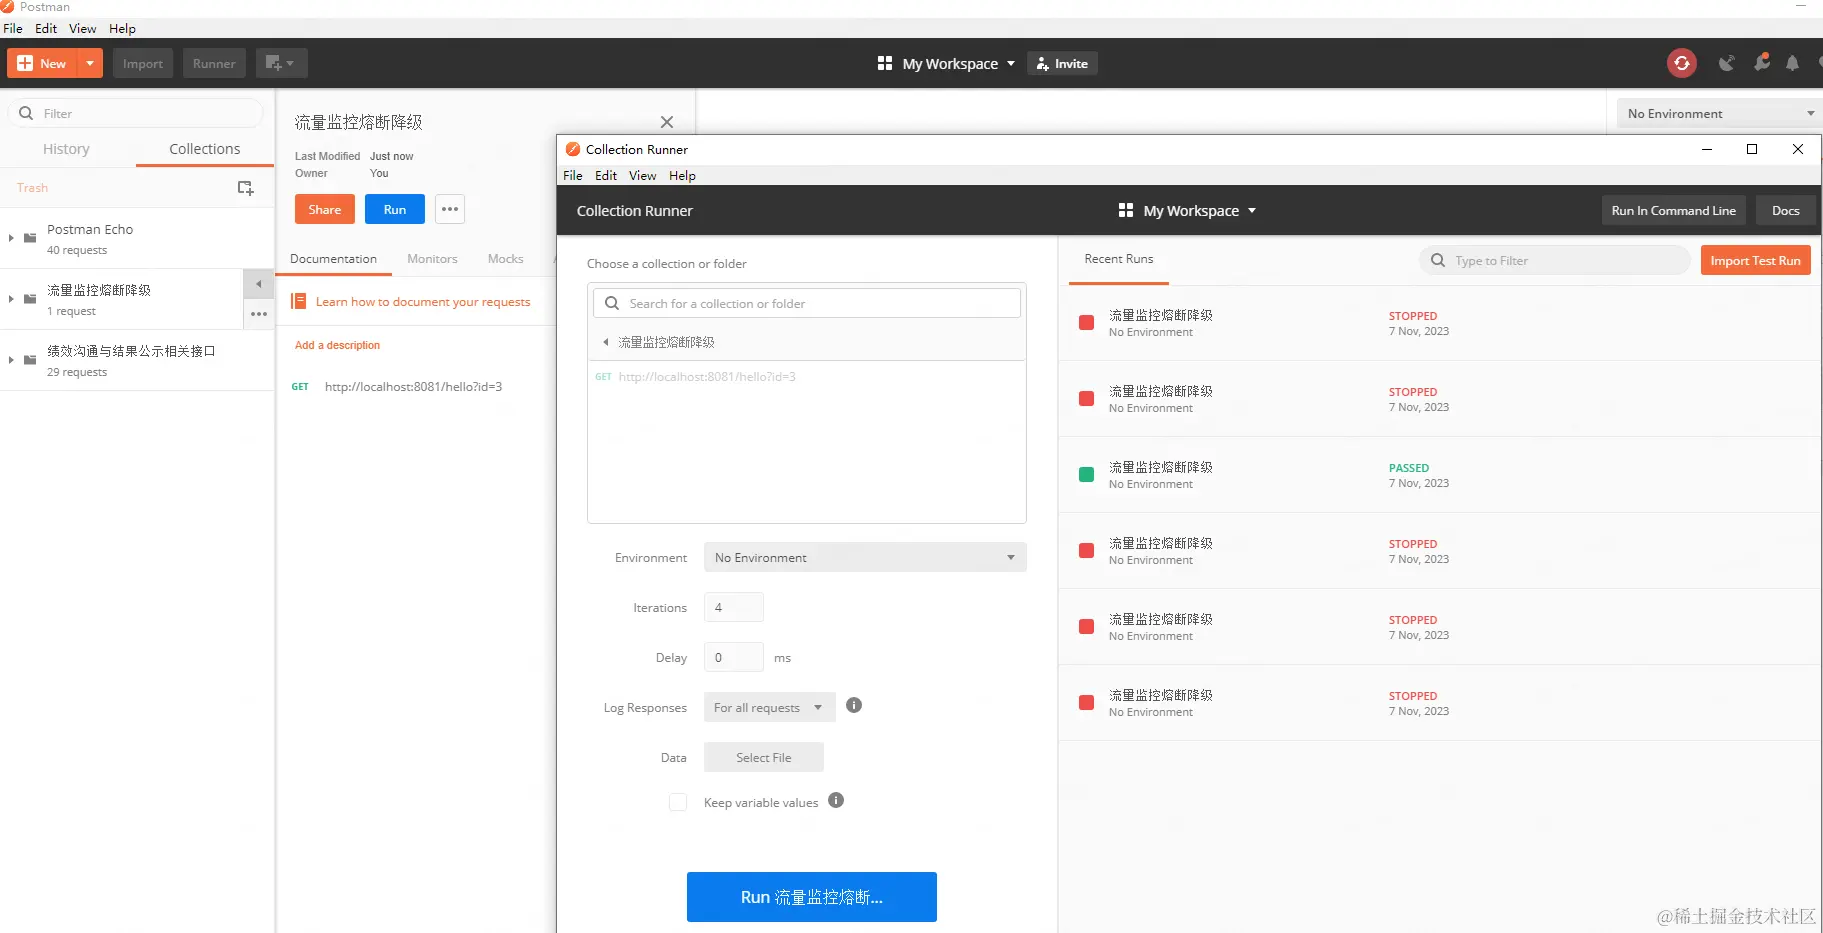The height and width of the screenshot is (933, 1823).
Task: Click the folder icon for Postman Echo
Action: [x=30, y=238]
